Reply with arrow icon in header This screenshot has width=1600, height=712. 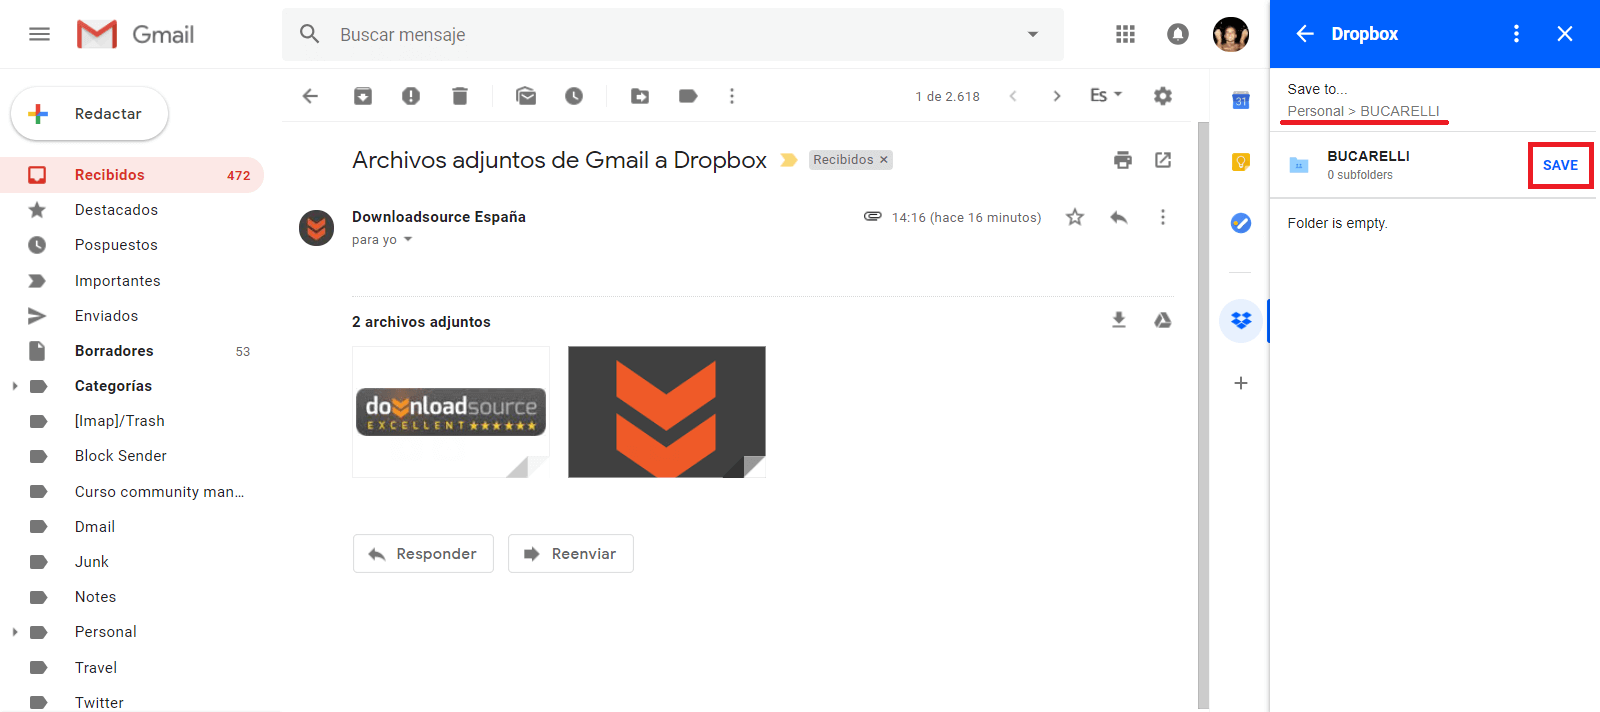pos(1119,217)
